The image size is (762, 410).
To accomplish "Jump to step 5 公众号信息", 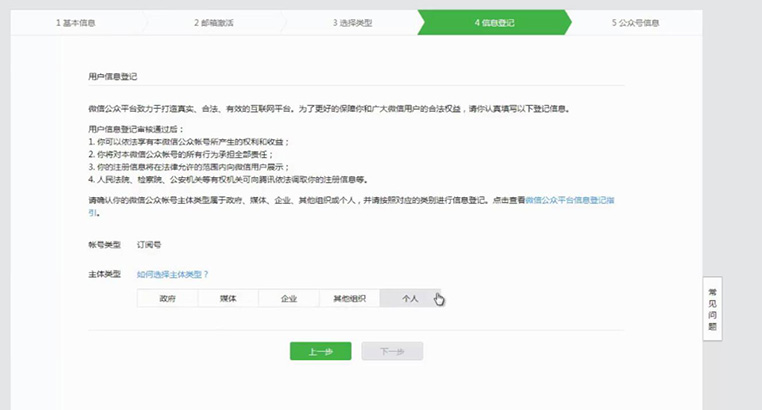I will click(x=634, y=22).
